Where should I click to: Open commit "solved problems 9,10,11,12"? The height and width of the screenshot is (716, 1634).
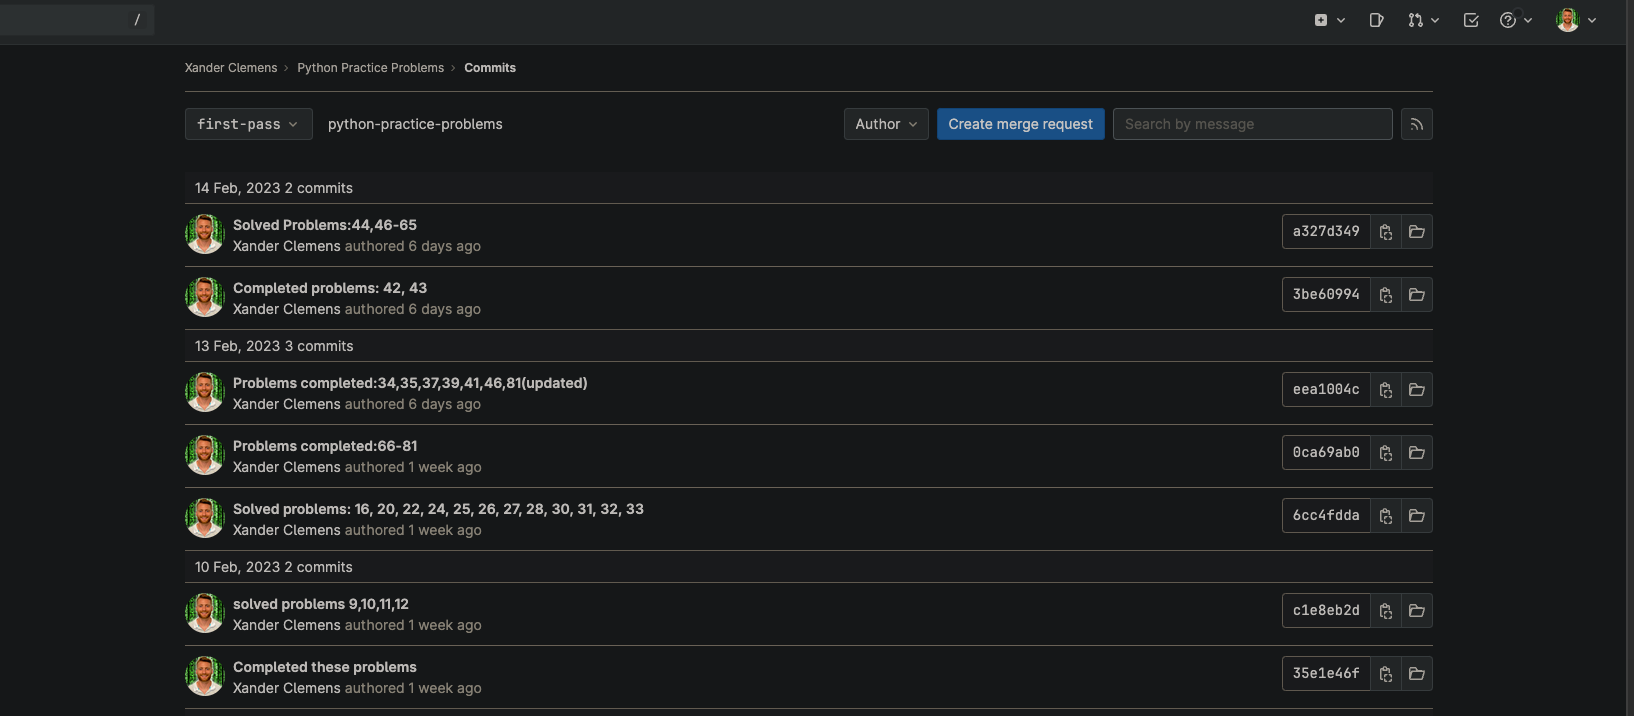pos(321,604)
